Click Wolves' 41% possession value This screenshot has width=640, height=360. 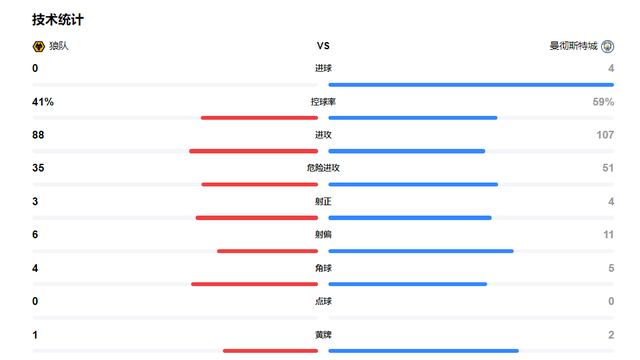tap(43, 102)
